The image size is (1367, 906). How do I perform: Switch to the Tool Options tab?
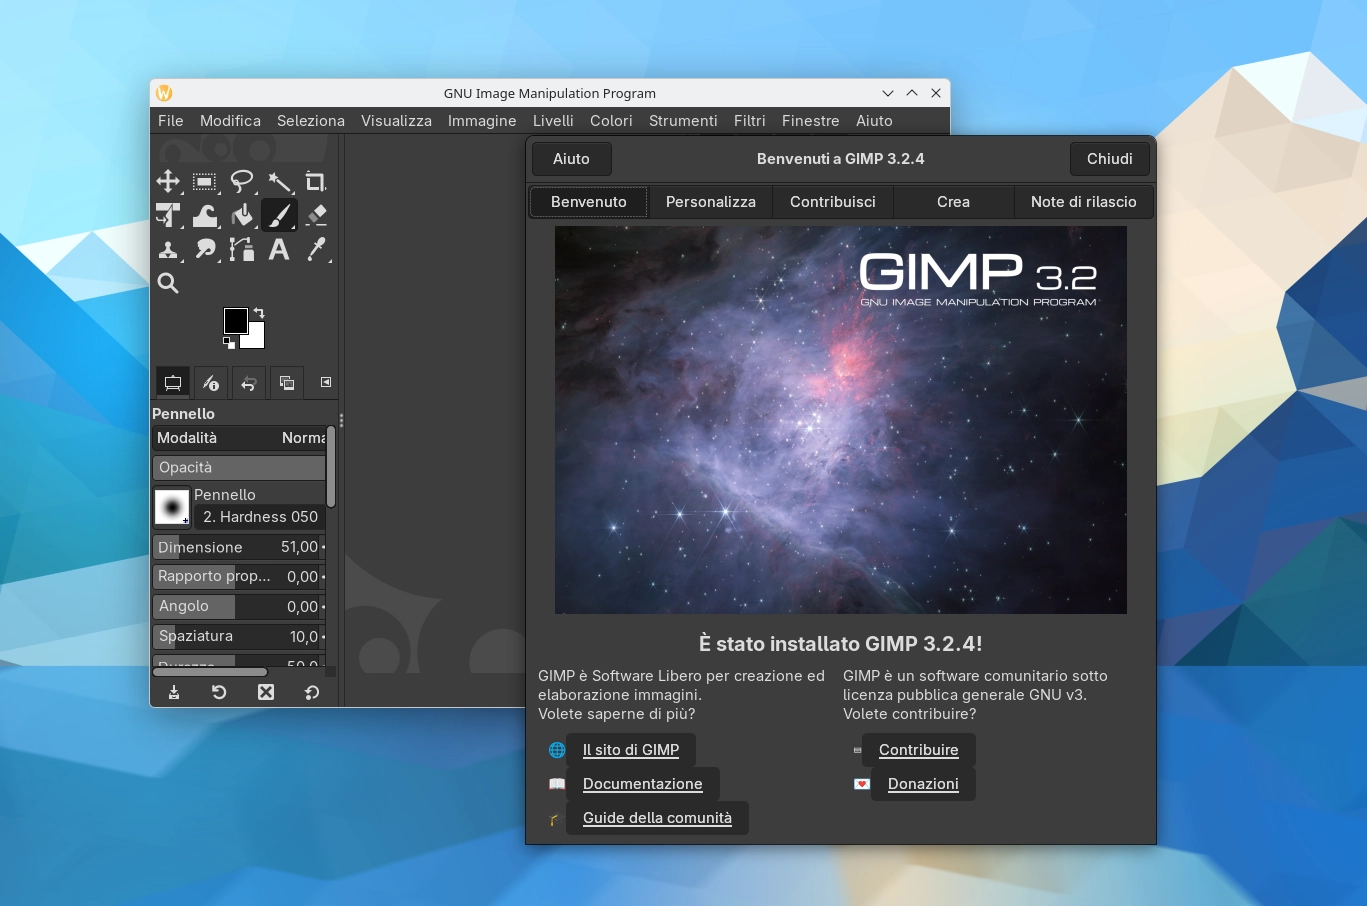(x=172, y=383)
